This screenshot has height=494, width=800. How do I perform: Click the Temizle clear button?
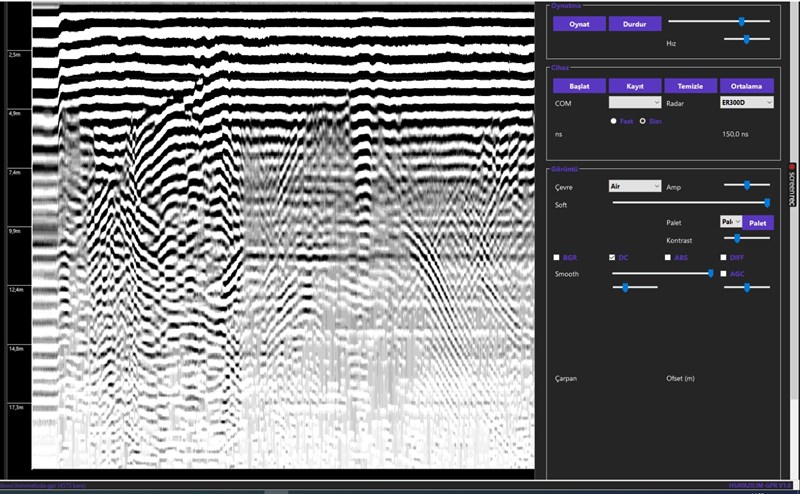pos(691,86)
